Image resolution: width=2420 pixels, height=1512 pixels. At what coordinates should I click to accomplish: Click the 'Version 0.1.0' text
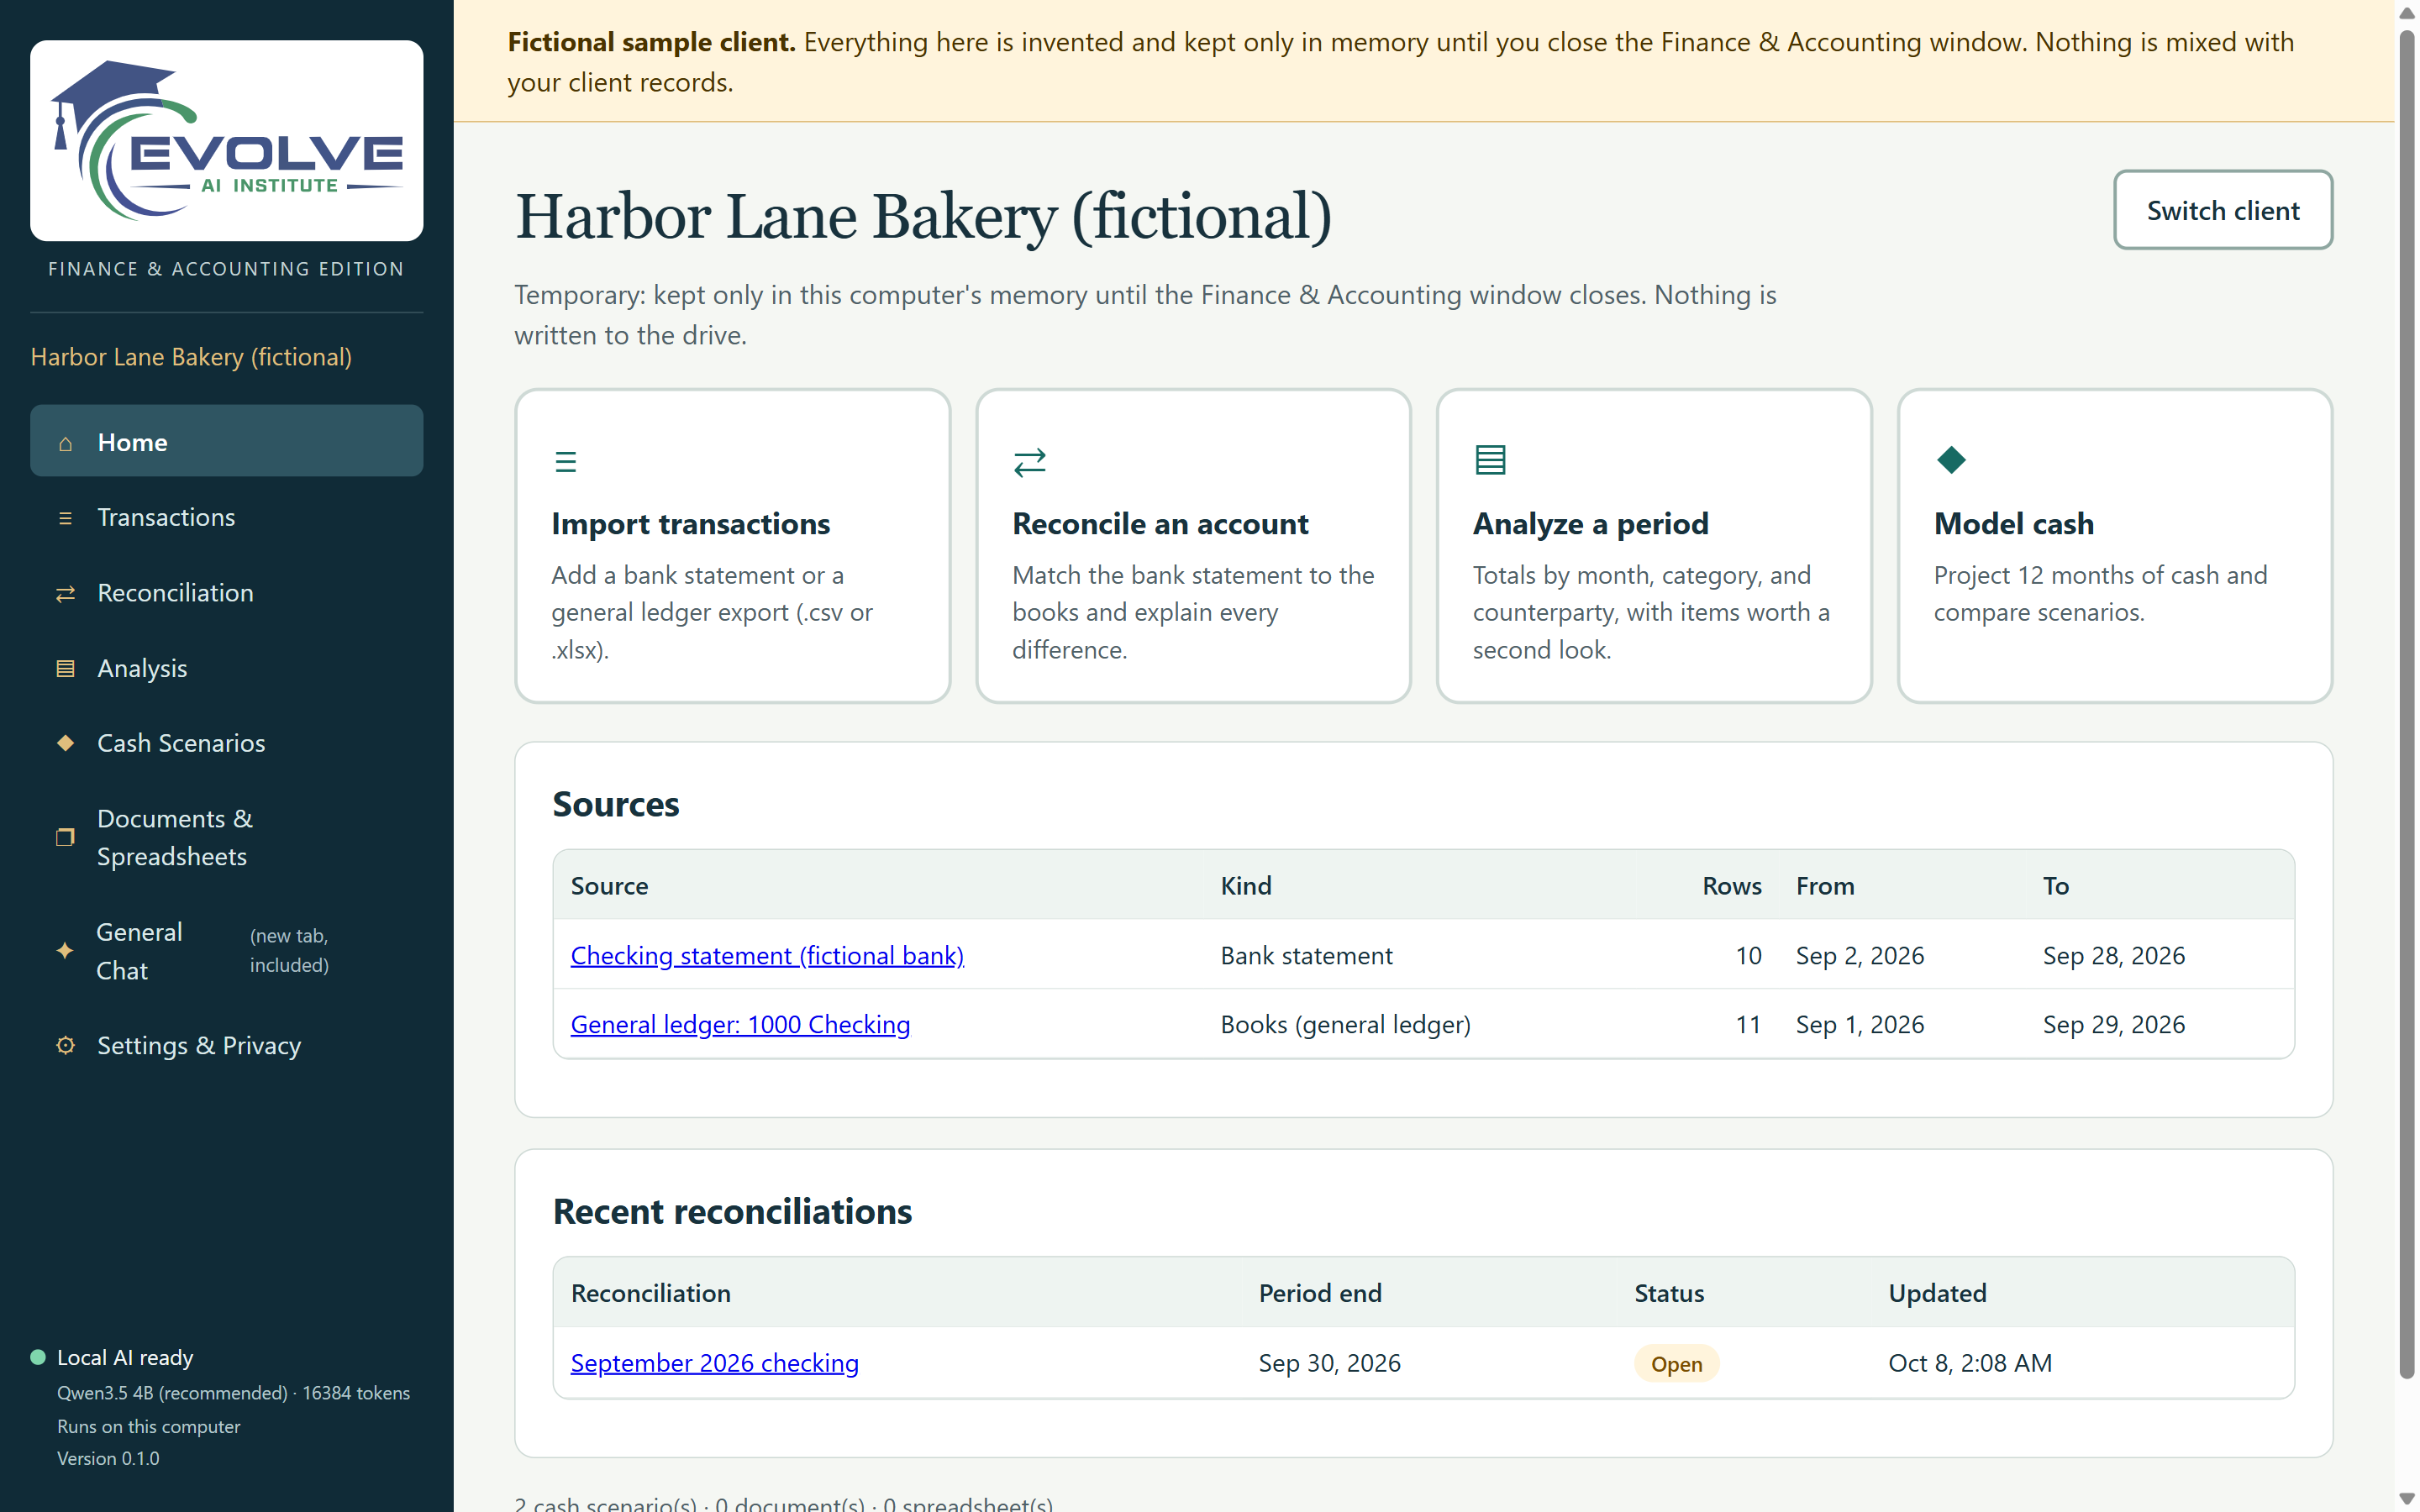tap(108, 1458)
